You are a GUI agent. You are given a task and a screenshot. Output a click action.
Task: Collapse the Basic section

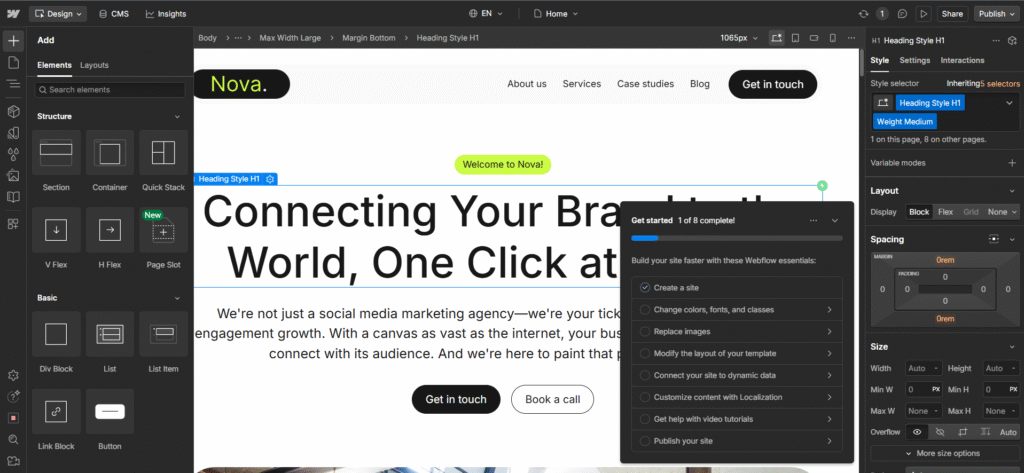tap(177, 298)
